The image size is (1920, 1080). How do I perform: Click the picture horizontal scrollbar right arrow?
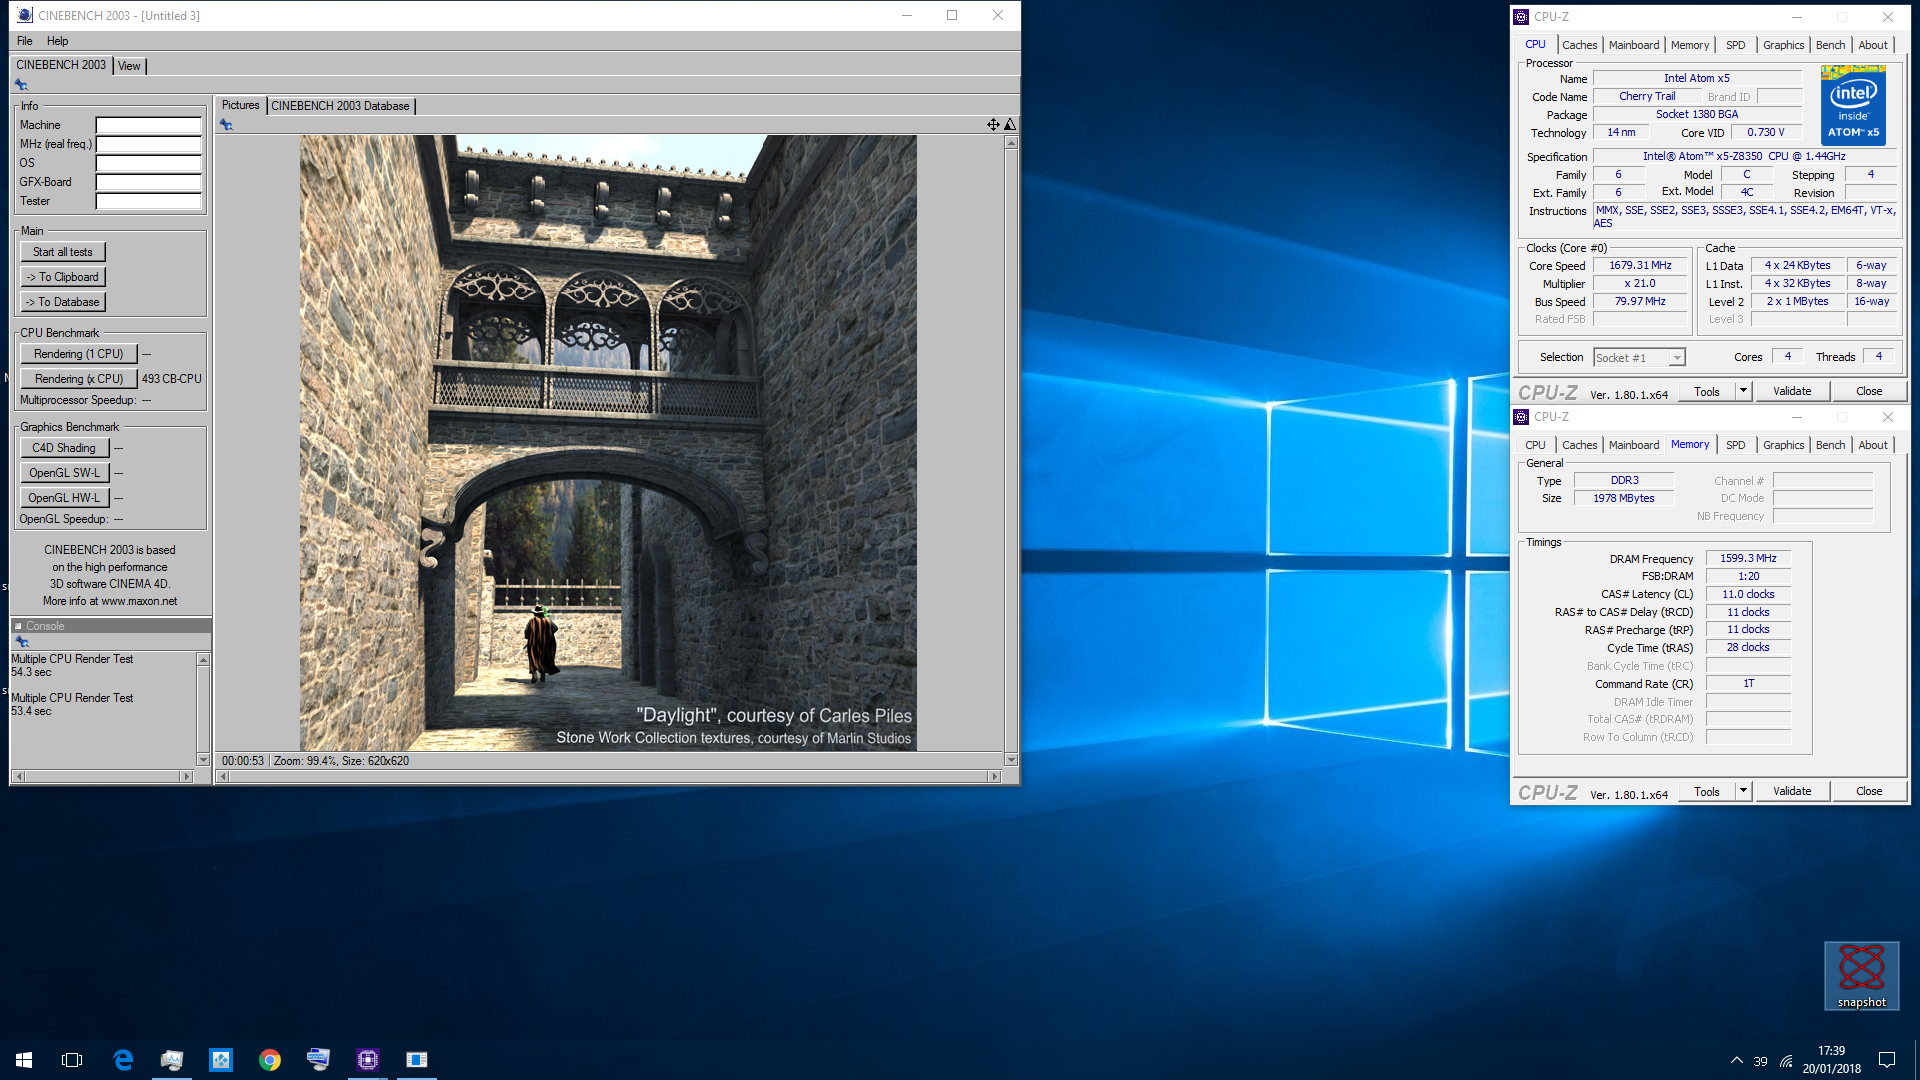point(994,777)
